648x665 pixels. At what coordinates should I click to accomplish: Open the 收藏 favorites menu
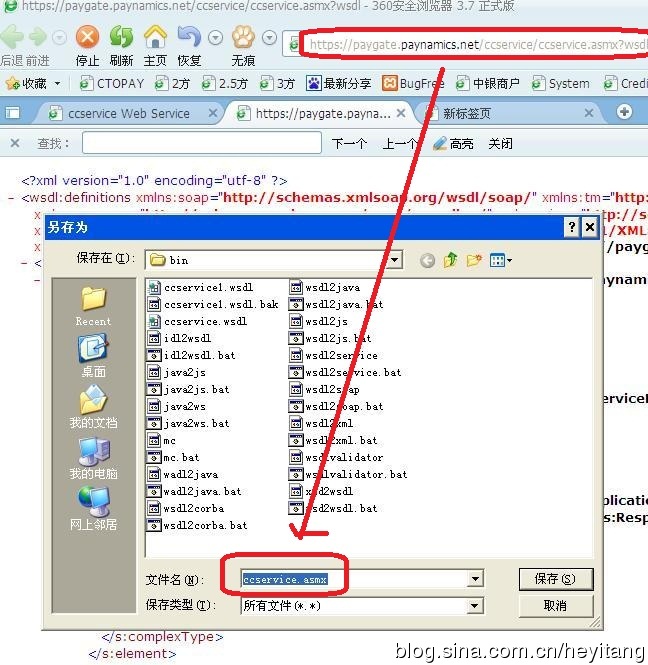33,84
